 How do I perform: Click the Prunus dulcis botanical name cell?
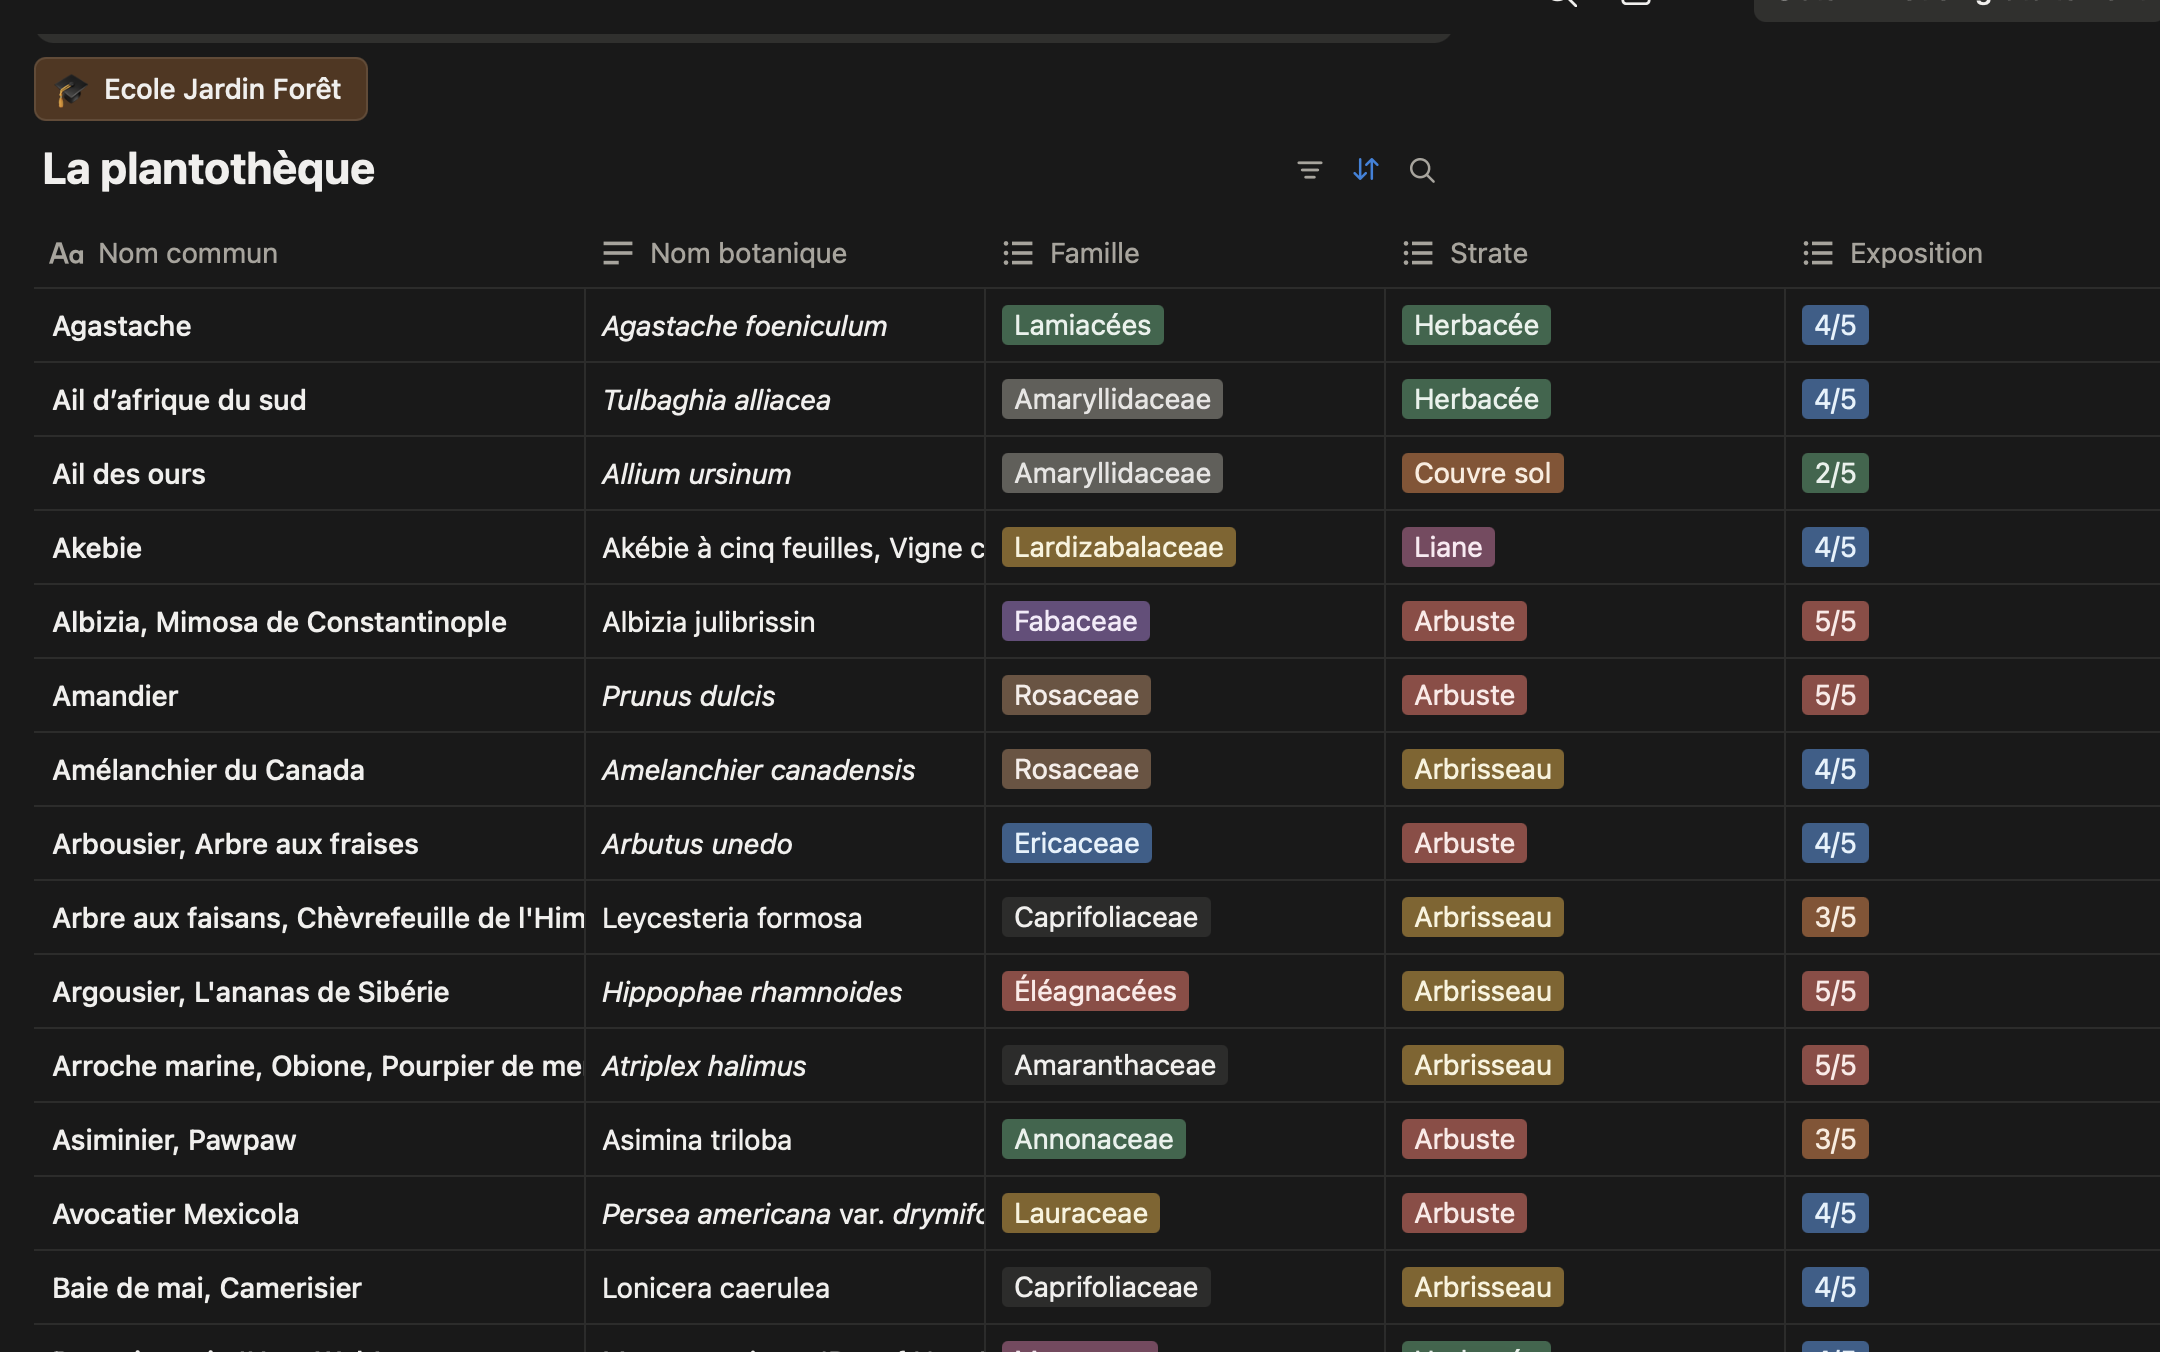pos(688,696)
